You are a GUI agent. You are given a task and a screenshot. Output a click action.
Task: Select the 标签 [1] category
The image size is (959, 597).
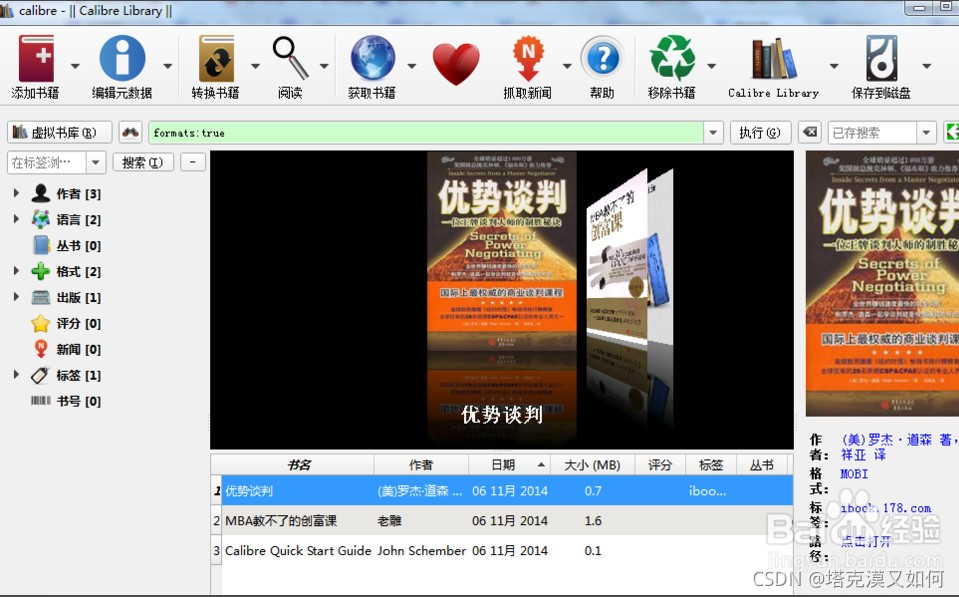(x=78, y=376)
